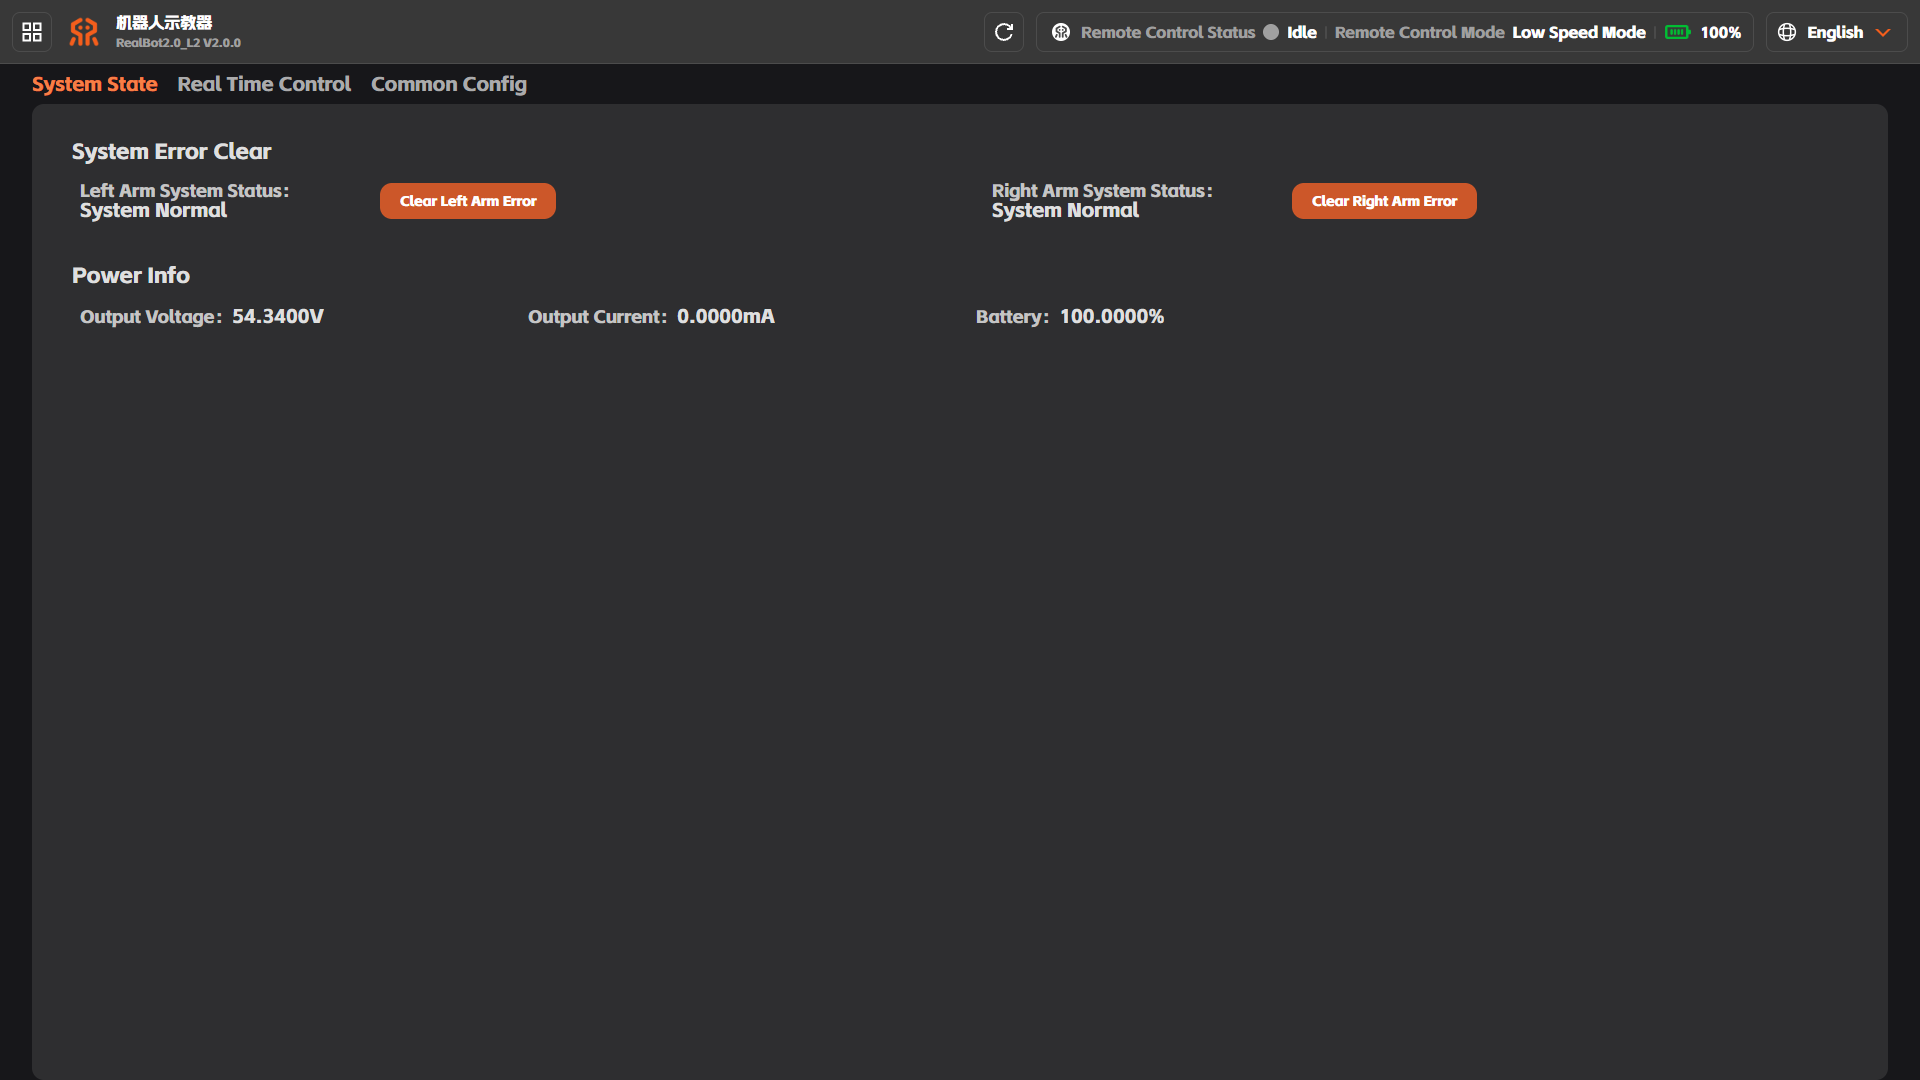Click the Low Speed Mode text
1920x1080 pixels.
pos(1579,32)
